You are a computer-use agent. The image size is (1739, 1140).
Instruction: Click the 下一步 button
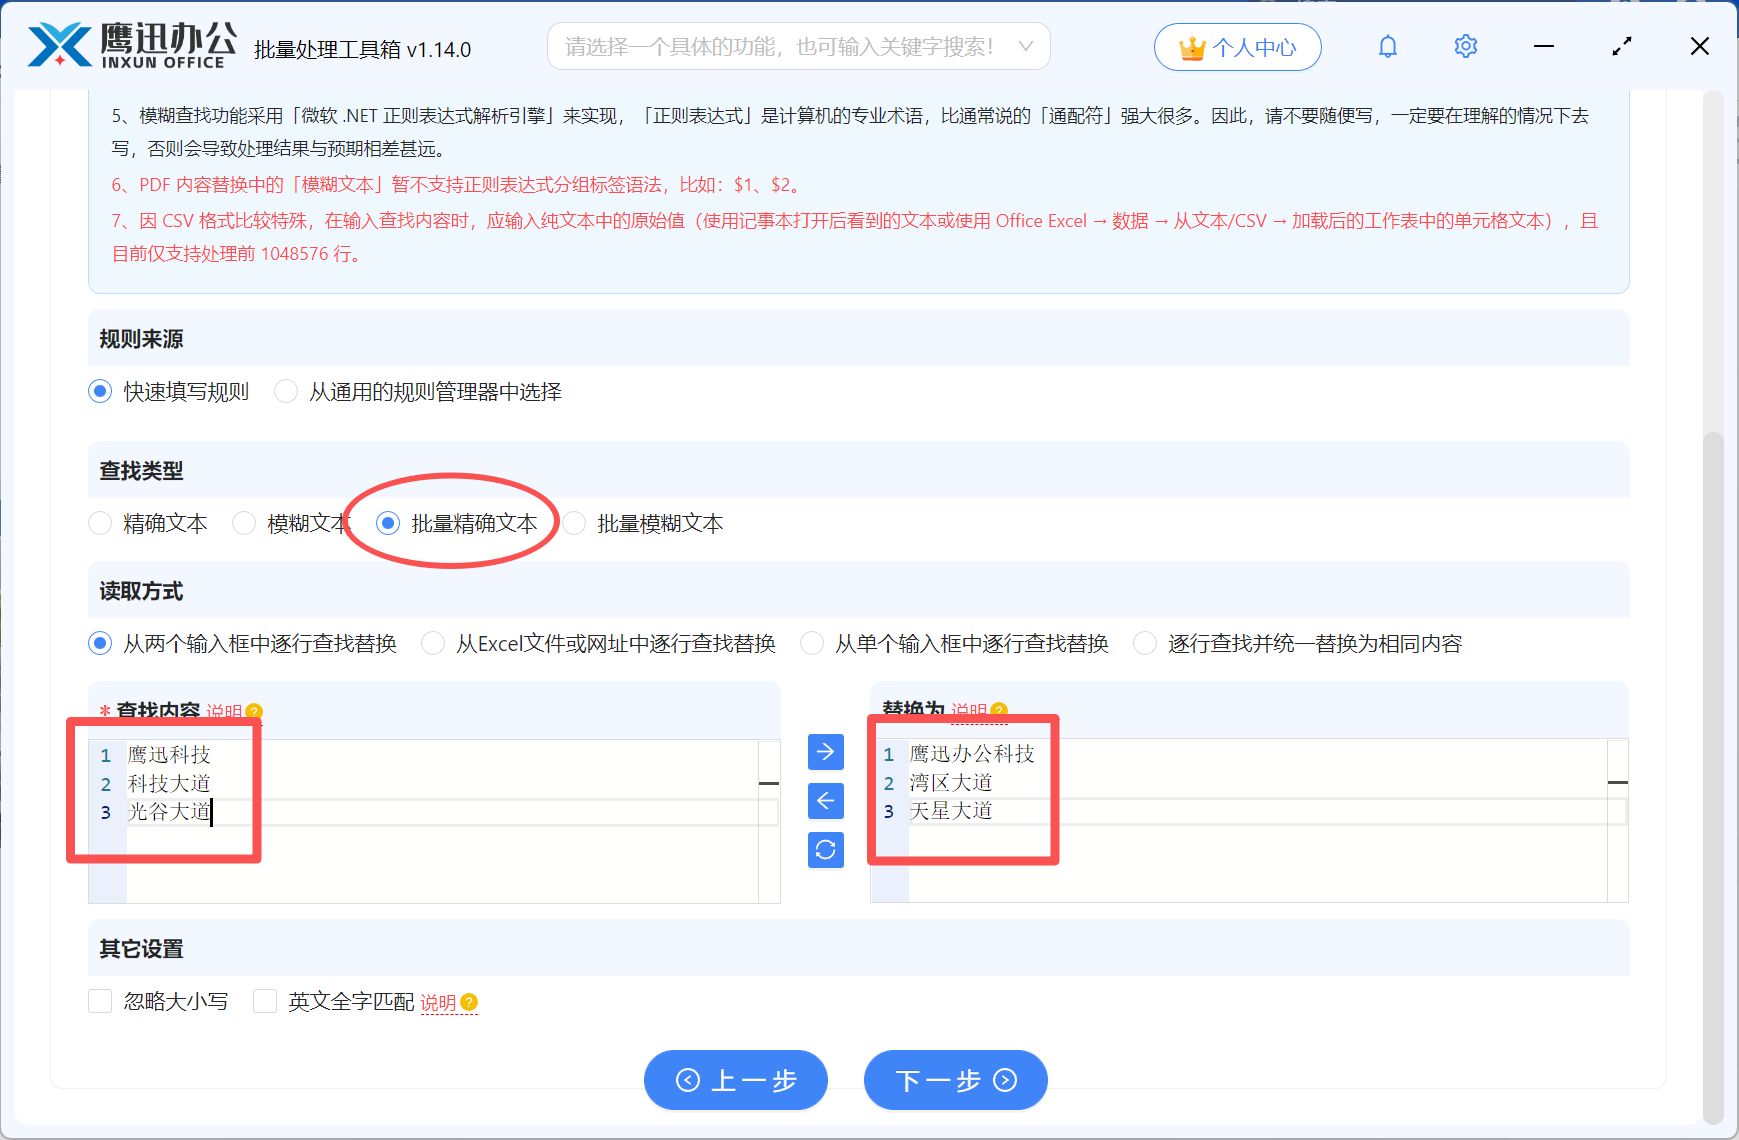tap(954, 1080)
